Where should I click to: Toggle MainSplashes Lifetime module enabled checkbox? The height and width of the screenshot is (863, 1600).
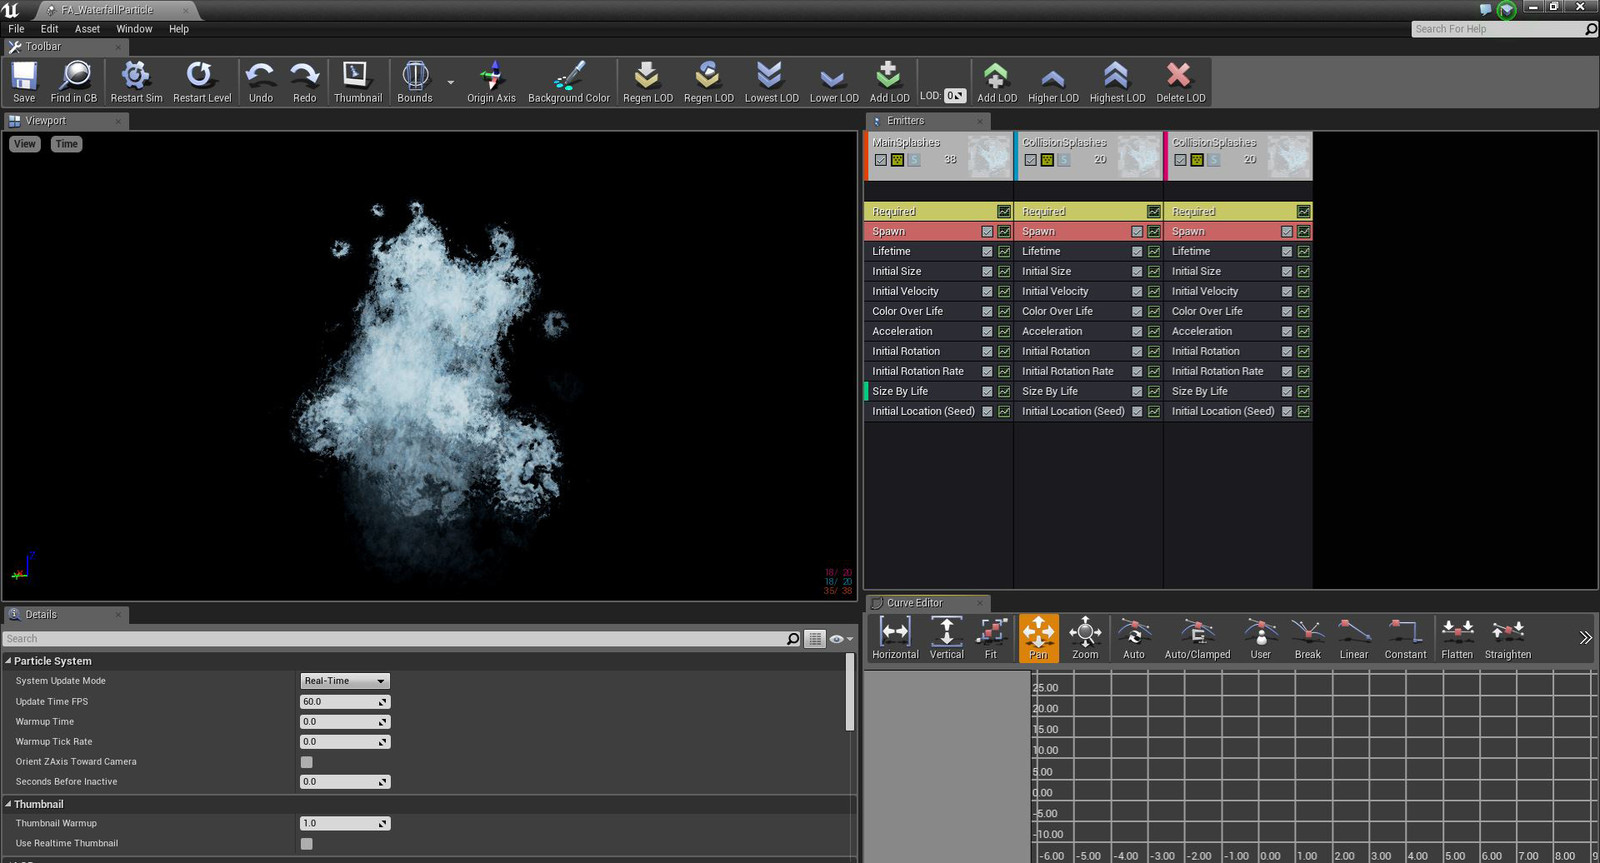tap(987, 252)
